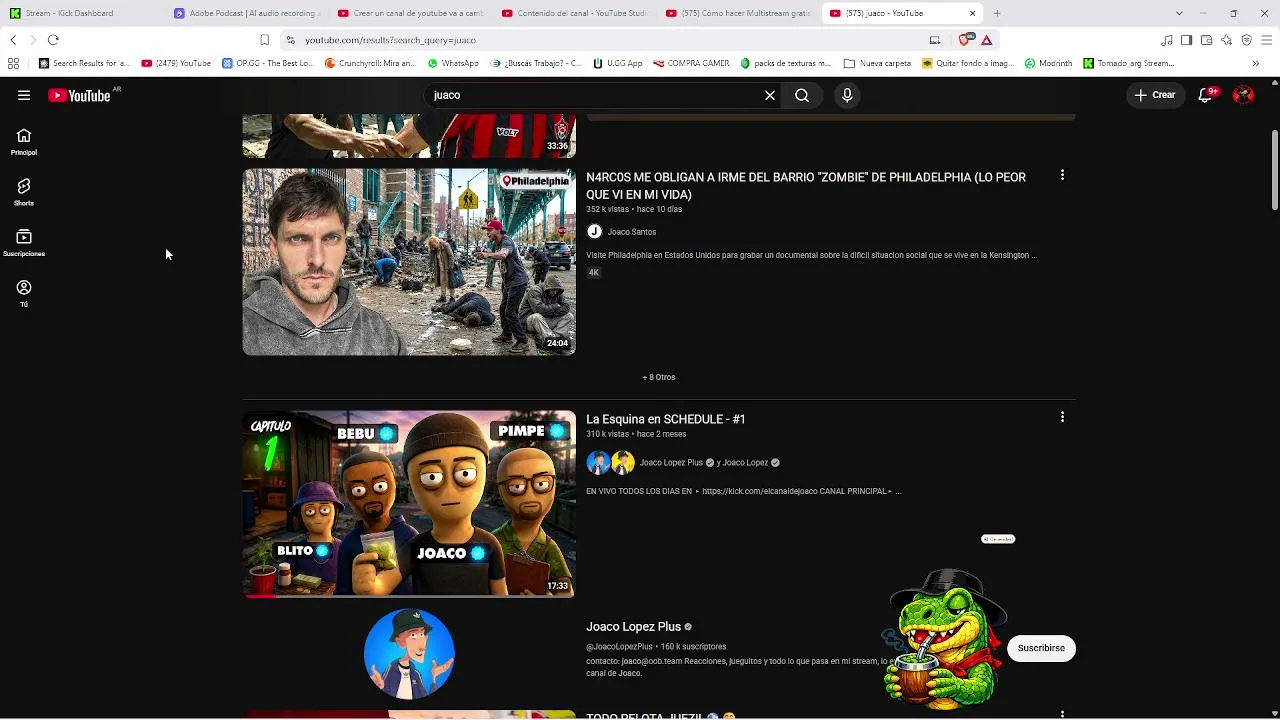Open the Brave VPN shield icon
Screen dimensions: 1280x720
[x=1247, y=40]
